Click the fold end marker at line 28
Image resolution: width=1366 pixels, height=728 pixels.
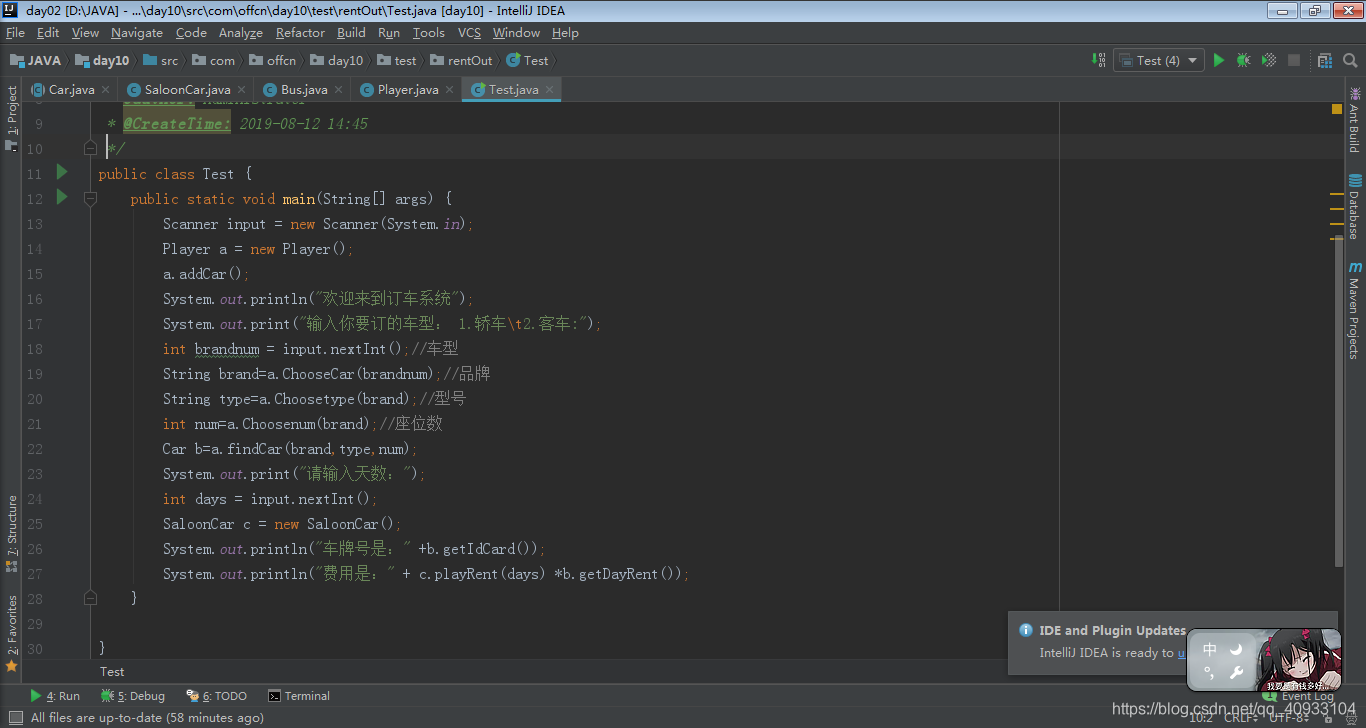[x=90, y=597]
